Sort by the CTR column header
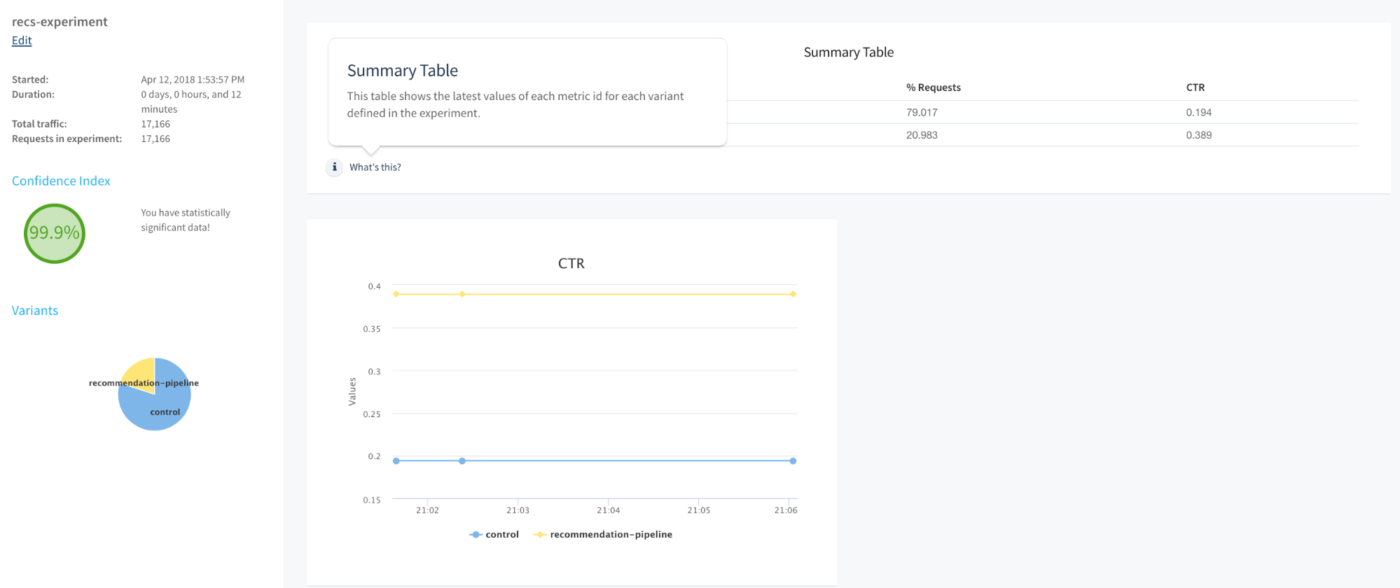The image size is (1400, 588). (1196, 88)
